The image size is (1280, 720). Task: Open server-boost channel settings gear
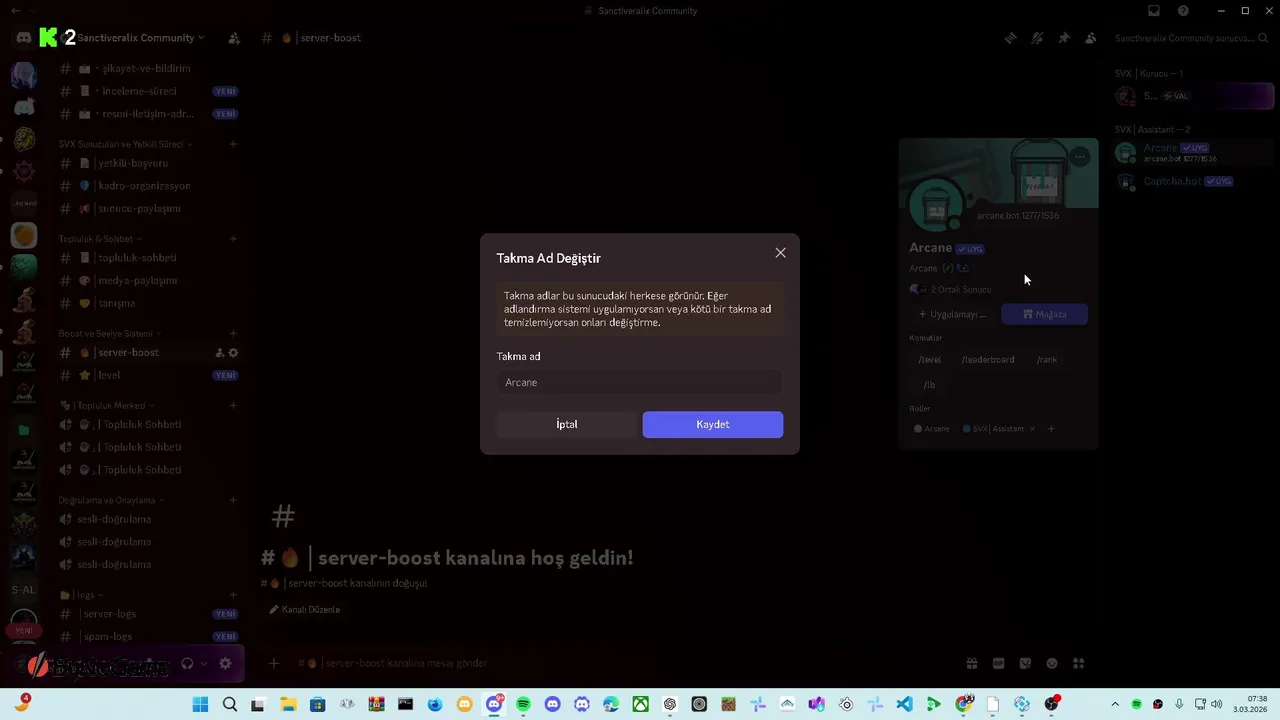coord(234,353)
